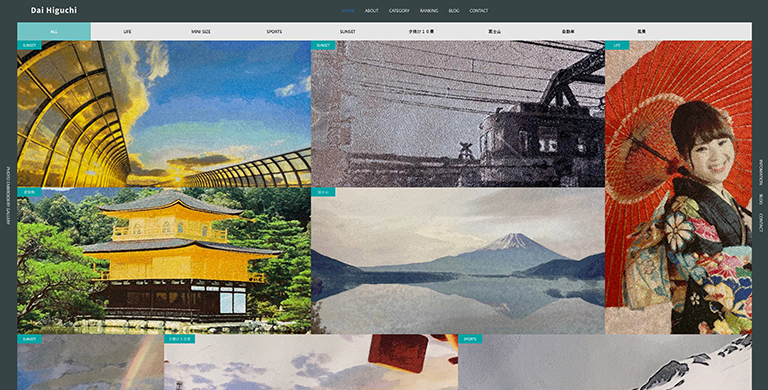Image resolution: width=768 pixels, height=390 pixels.
Task: Open the Dai Higuchi site logo
Action: point(53,10)
